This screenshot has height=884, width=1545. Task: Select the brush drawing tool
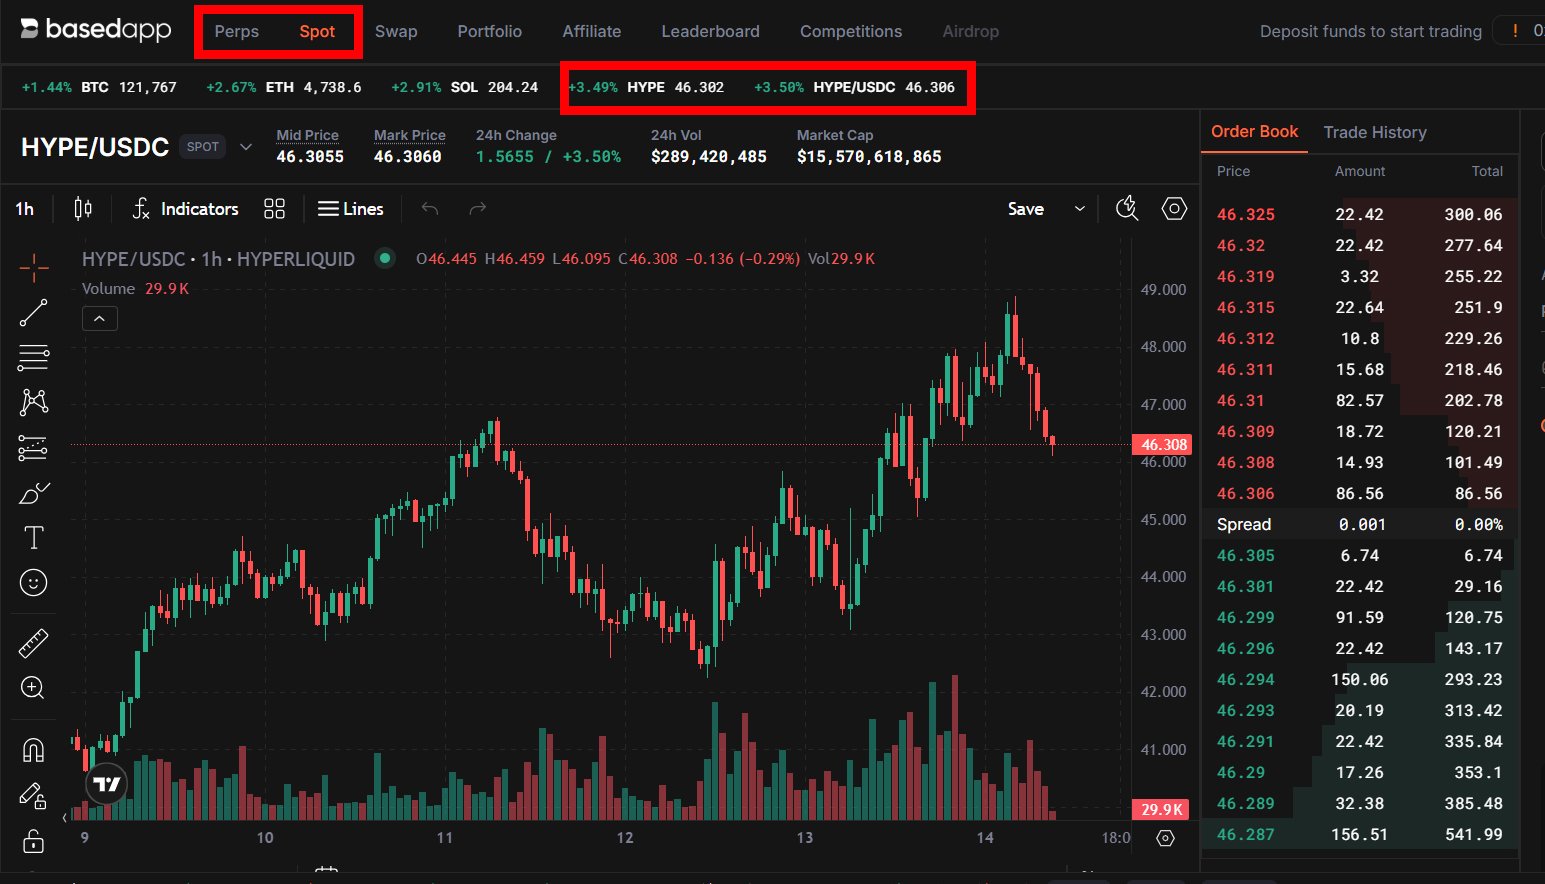coord(33,493)
